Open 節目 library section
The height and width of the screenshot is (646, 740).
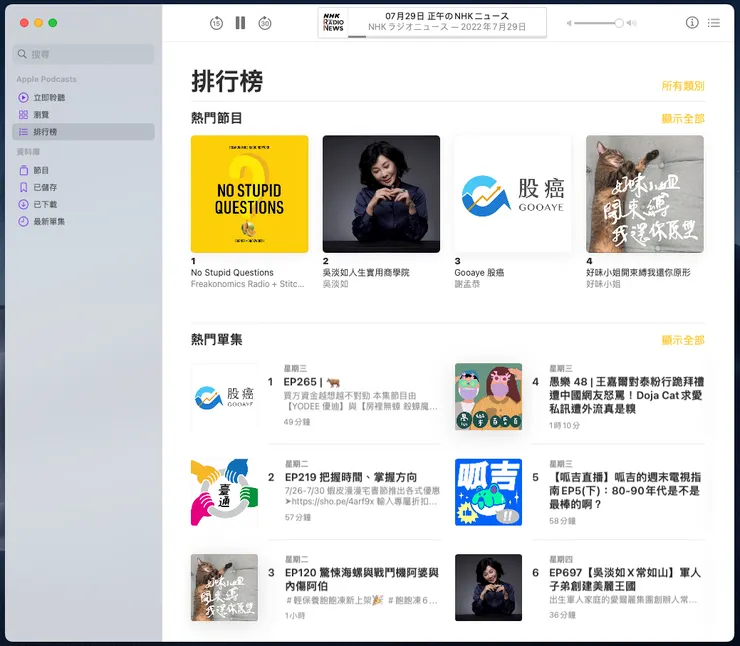(x=84, y=170)
